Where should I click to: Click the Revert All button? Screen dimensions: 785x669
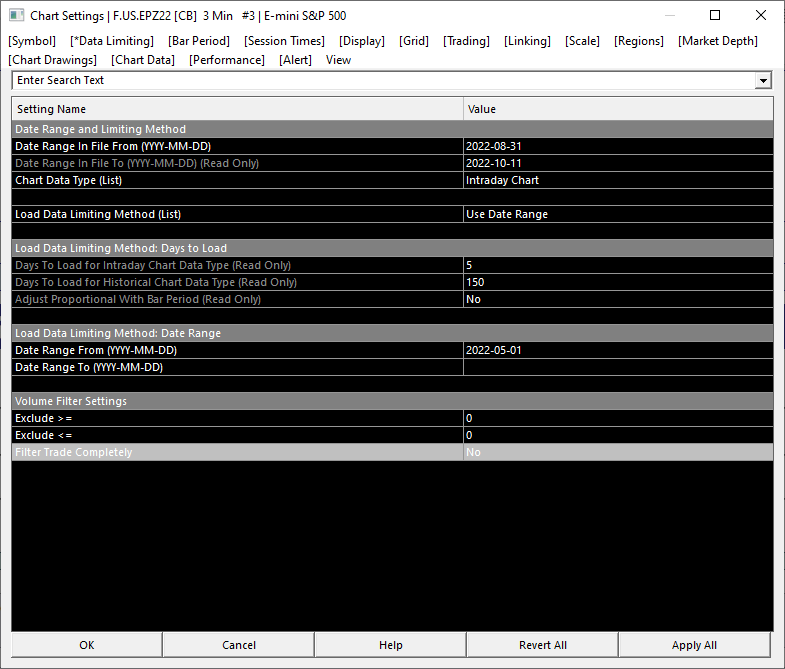(x=543, y=645)
